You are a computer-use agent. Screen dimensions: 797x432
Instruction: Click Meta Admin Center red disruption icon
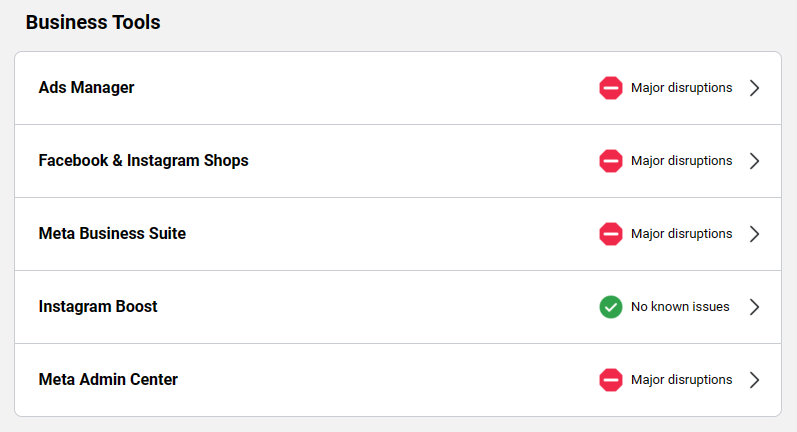point(611,380)
